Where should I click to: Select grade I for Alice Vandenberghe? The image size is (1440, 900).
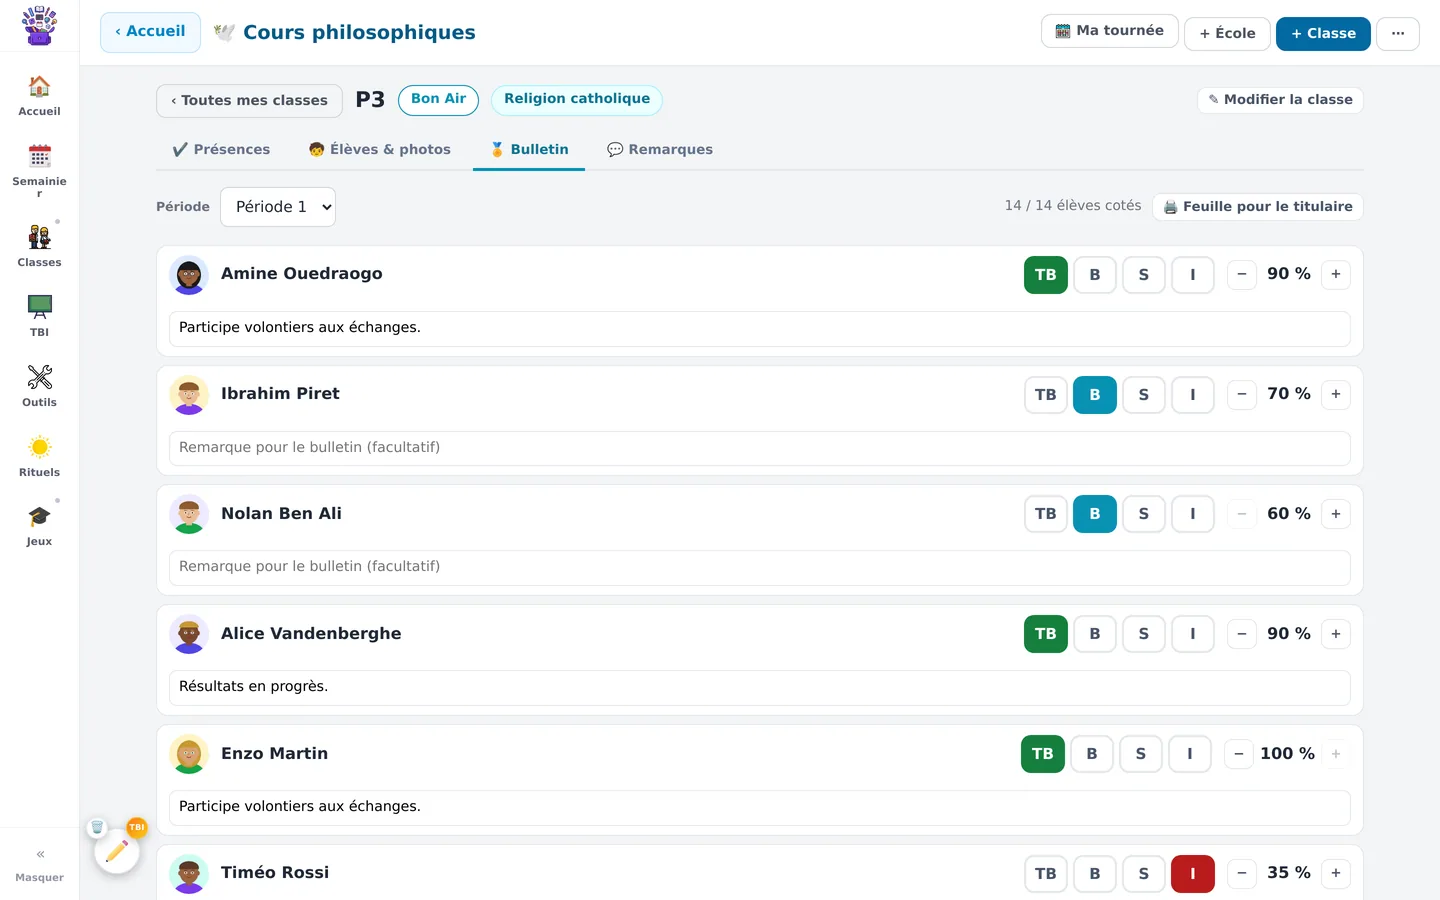coord(1193,634)
